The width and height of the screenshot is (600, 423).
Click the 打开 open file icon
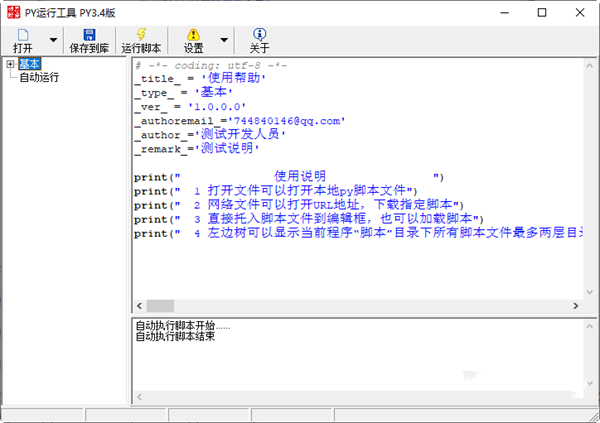[x=22, y=35]
